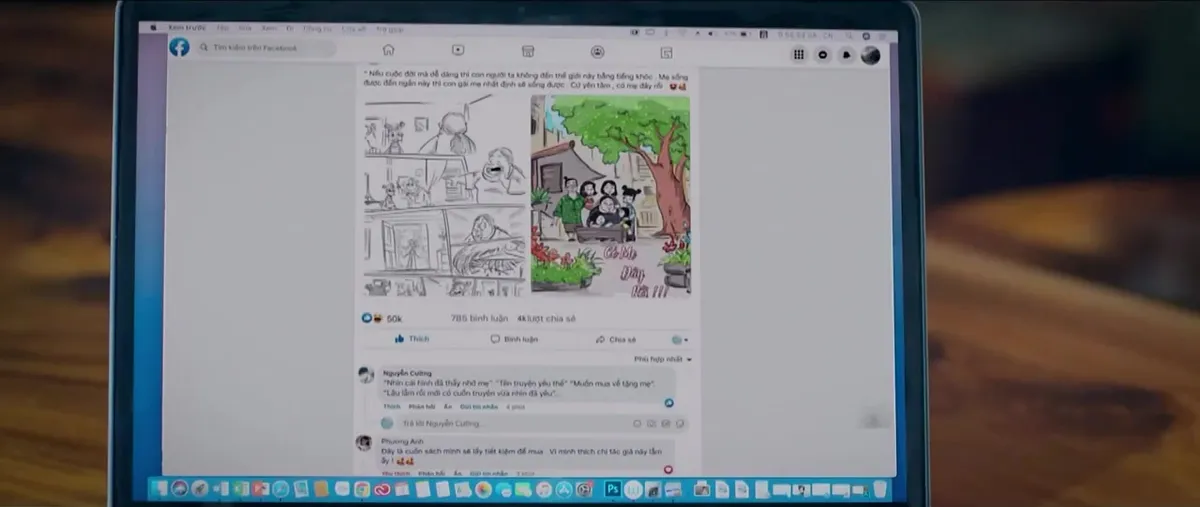
Task: Open the post-as profile selector dropdown
Action: coord(680,340)
